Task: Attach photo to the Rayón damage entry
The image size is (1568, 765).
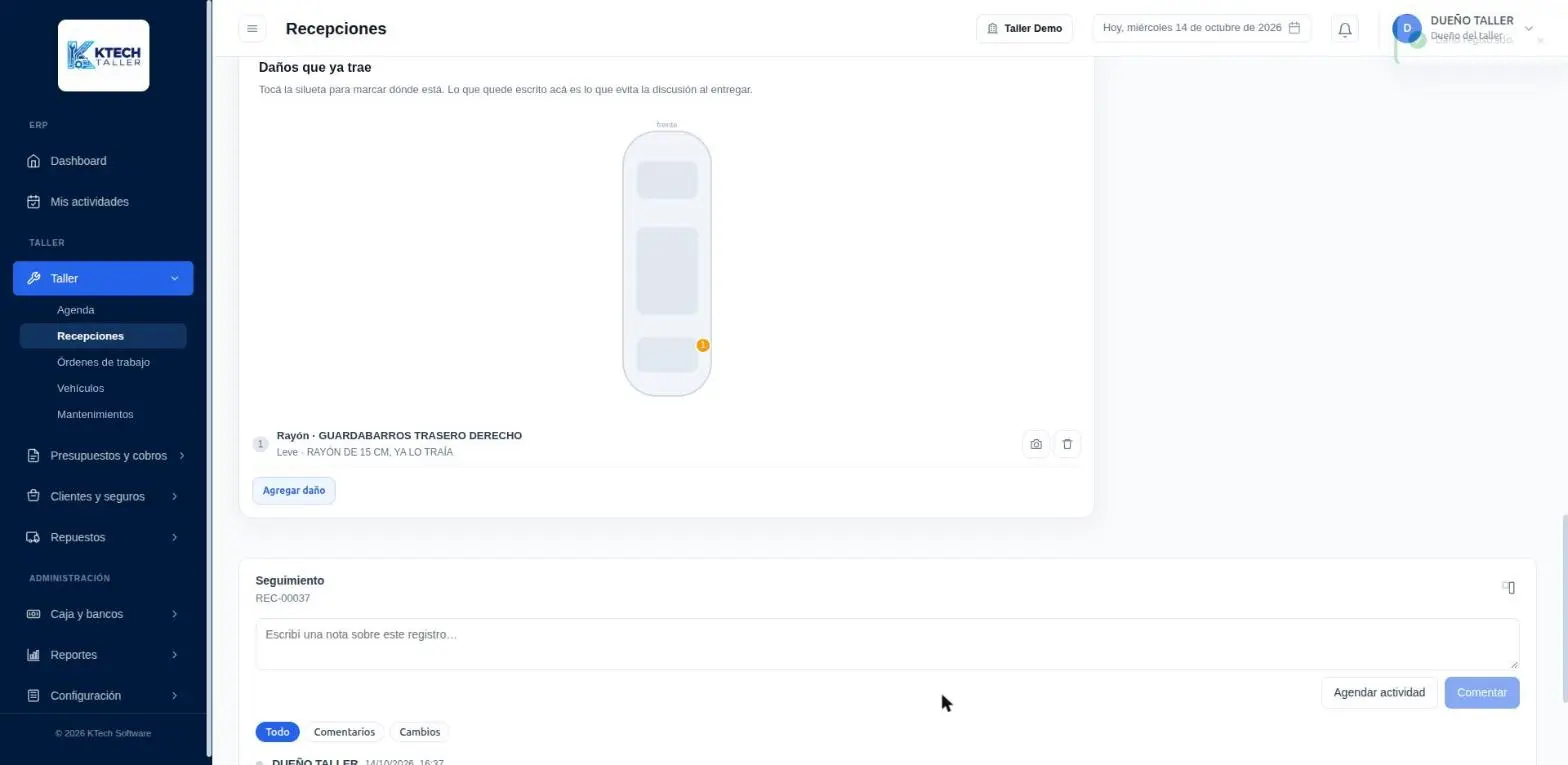Action: point(1036,444)
